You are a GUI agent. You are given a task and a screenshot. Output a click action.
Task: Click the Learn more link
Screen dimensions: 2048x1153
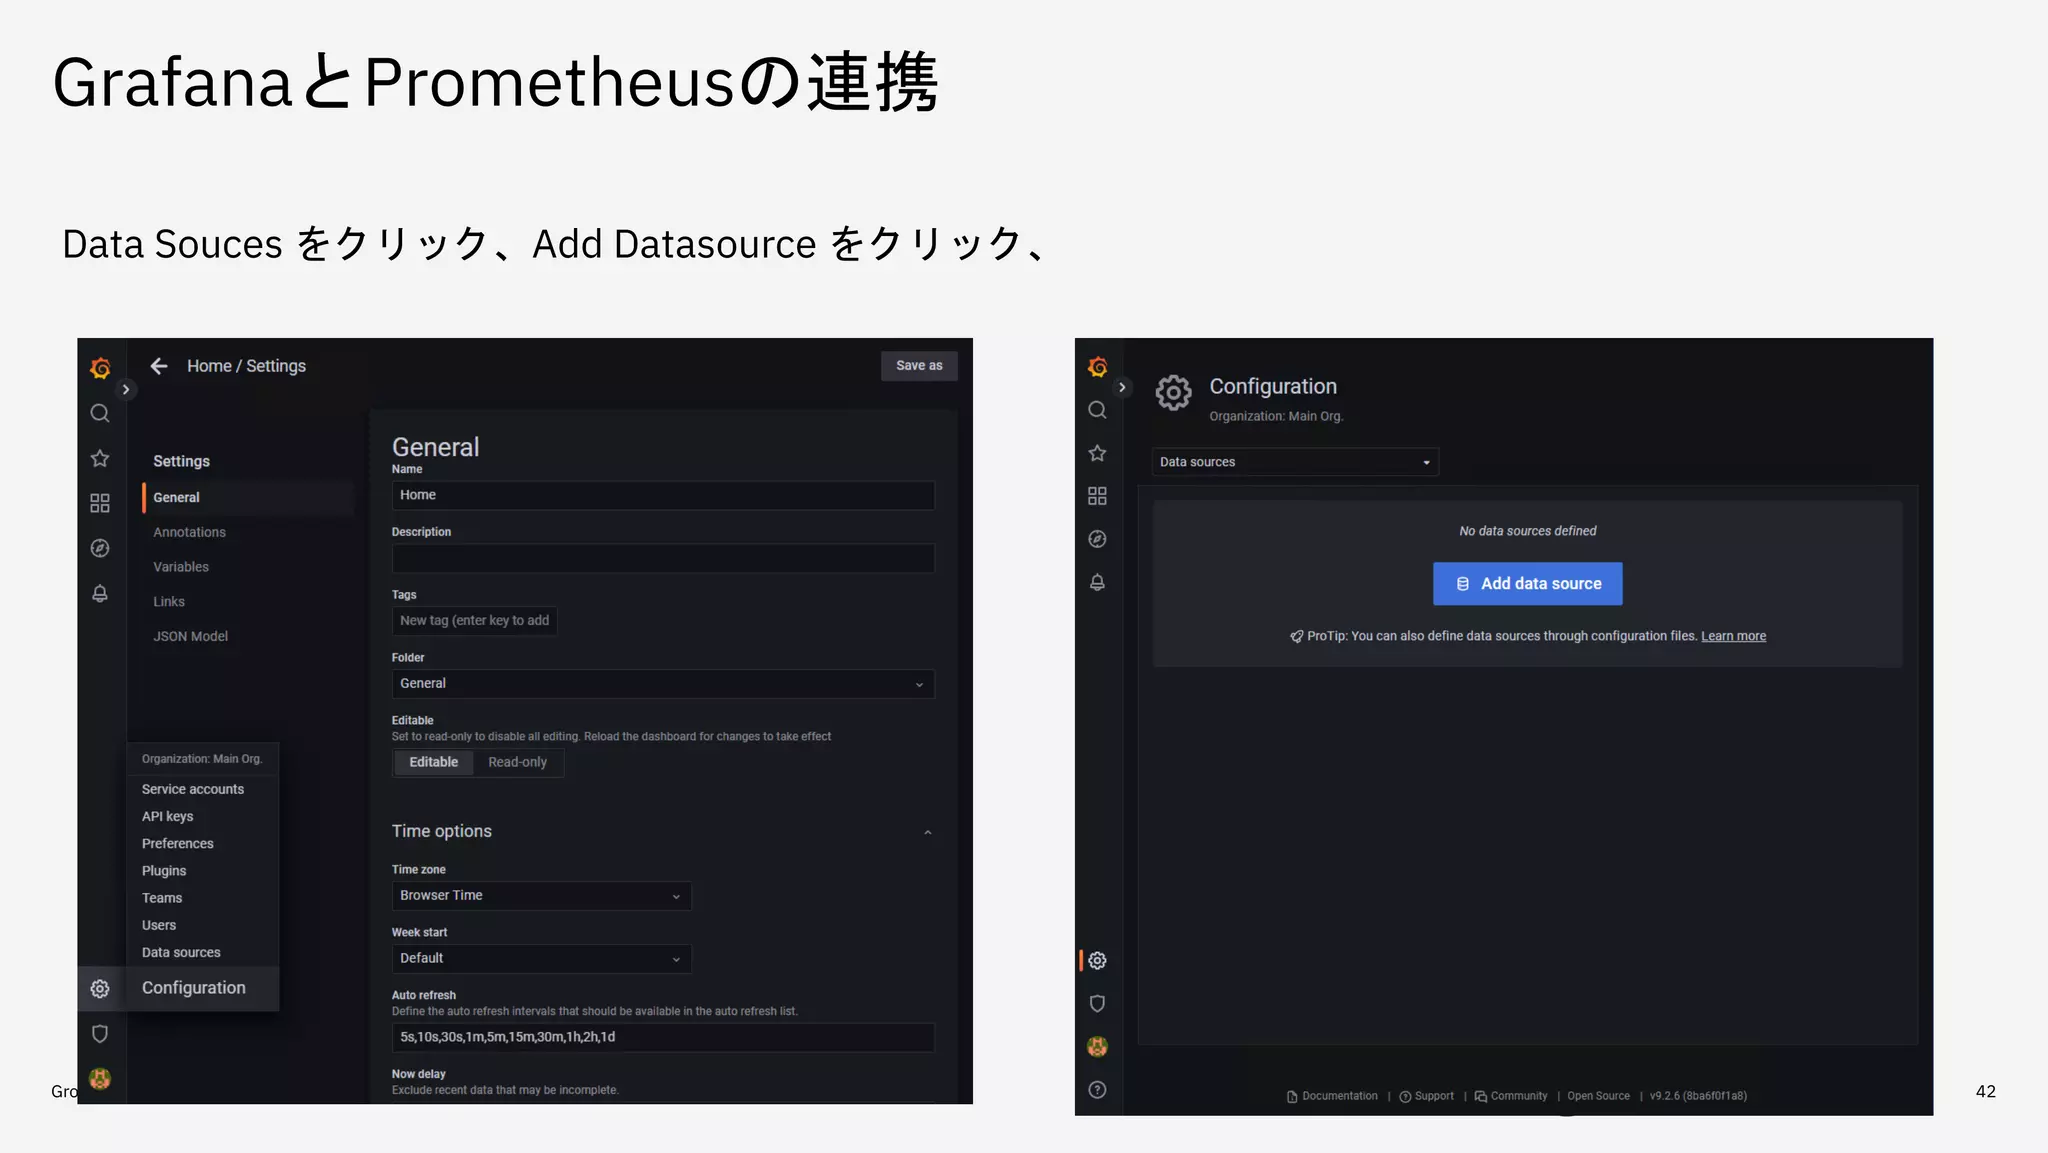tap(1733, 636)
